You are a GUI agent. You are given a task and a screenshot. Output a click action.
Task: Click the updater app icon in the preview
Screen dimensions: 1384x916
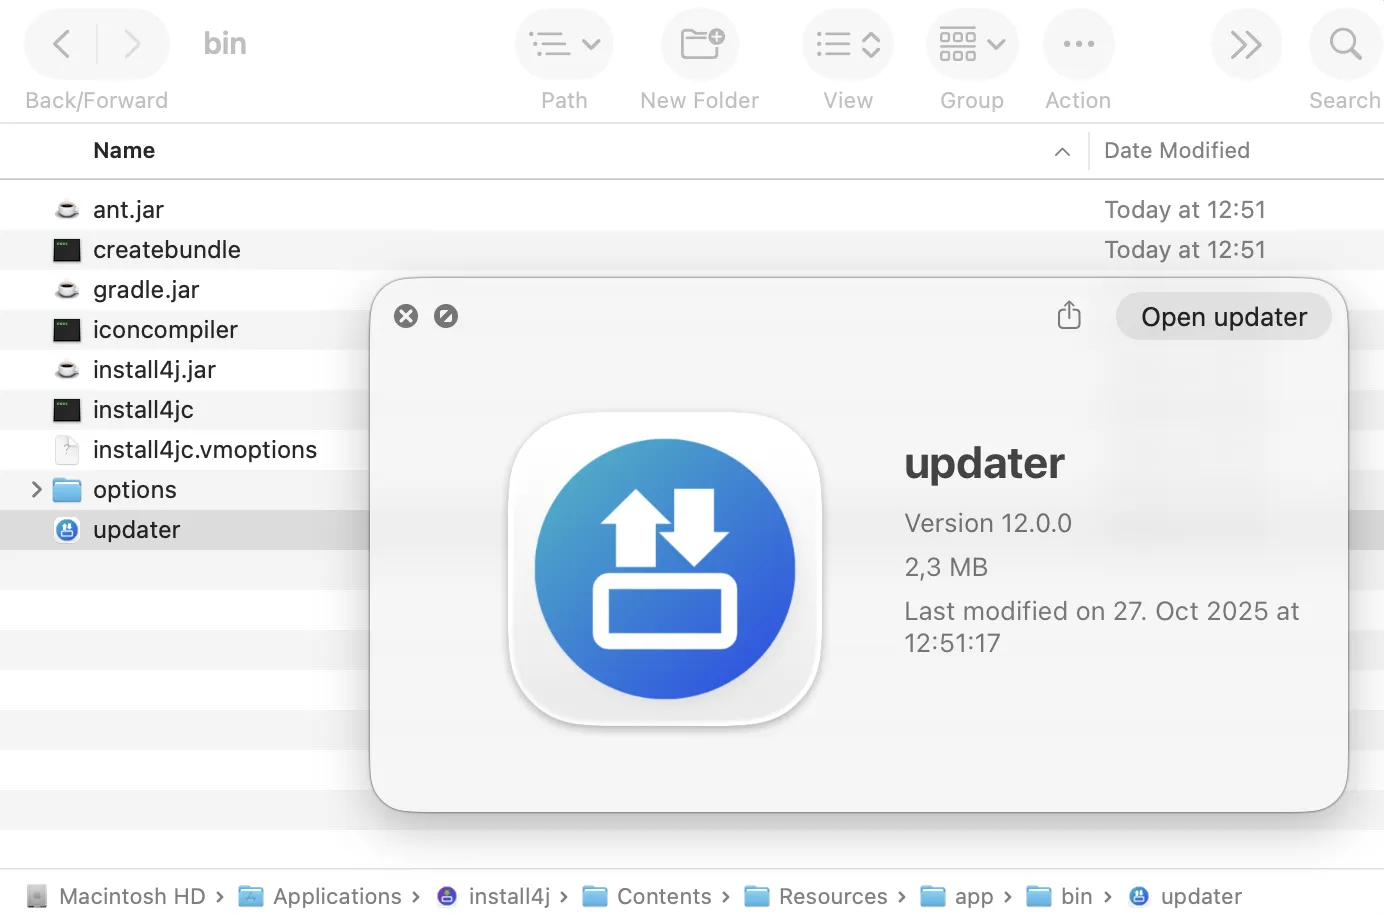pos(663,568)
